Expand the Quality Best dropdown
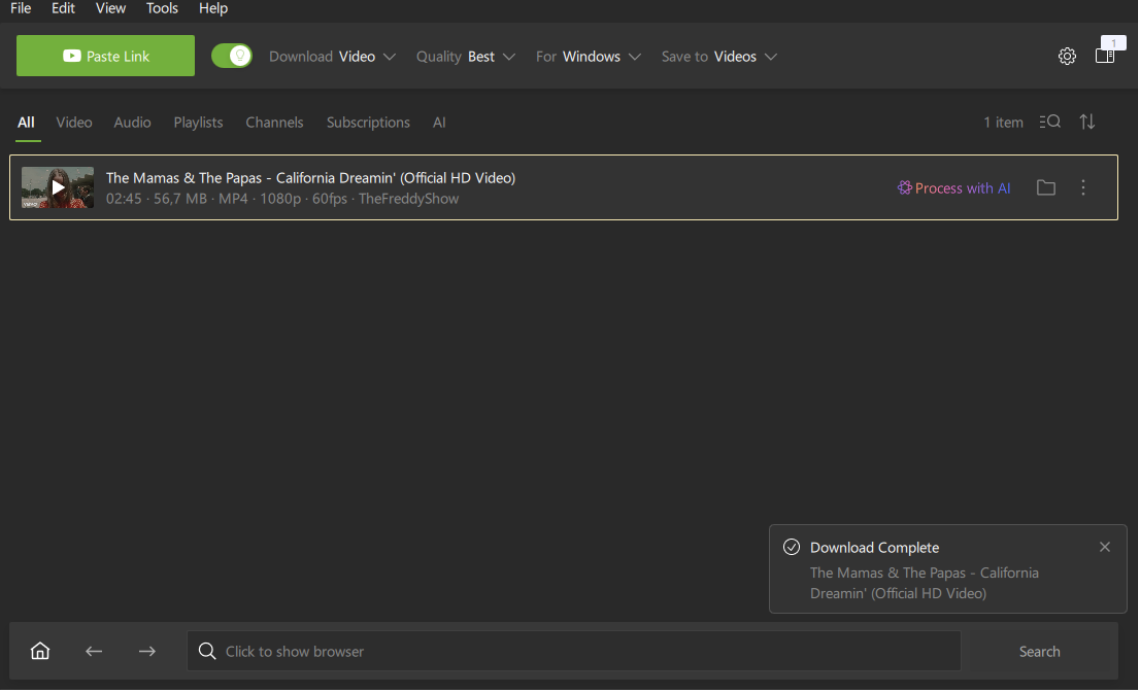 (x=465, y=57)
